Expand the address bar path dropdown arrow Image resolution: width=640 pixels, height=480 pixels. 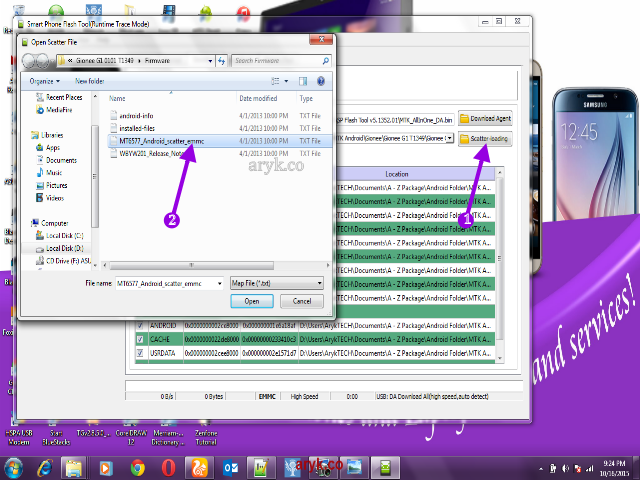(210, 61)
